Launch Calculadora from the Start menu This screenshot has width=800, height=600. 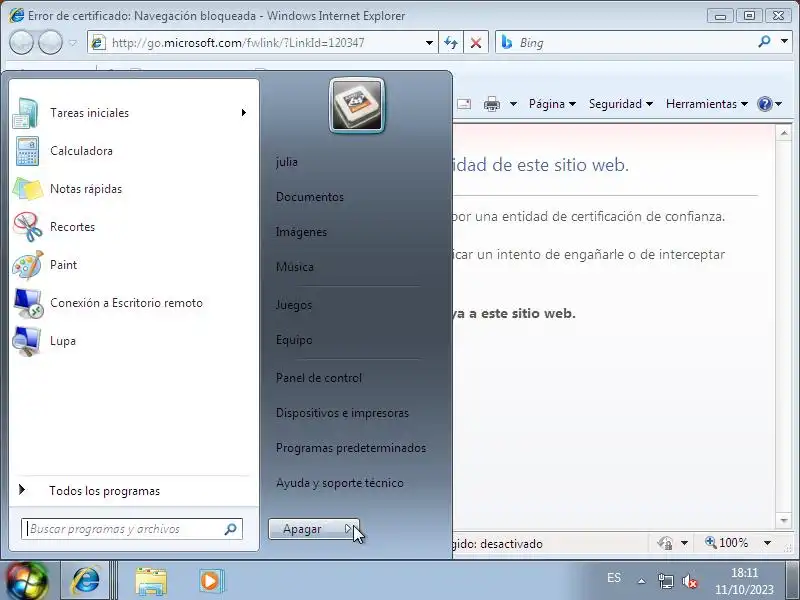tap(132, 151)
